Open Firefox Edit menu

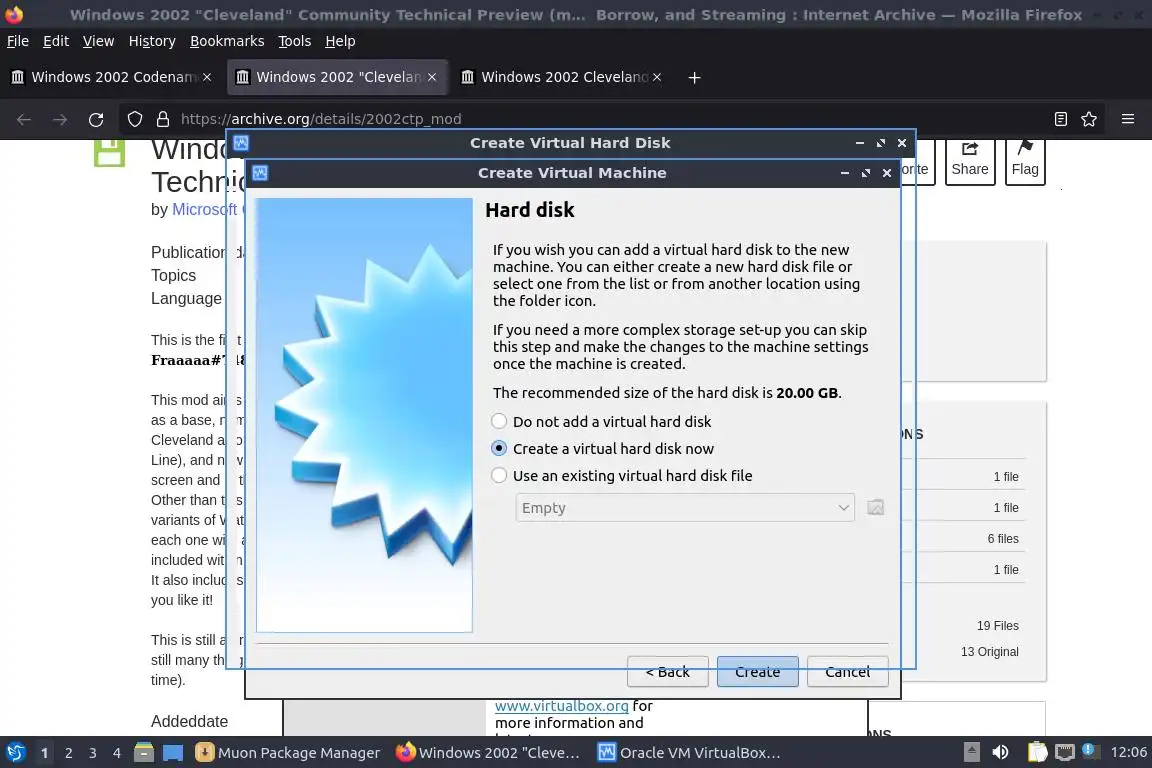56,41
